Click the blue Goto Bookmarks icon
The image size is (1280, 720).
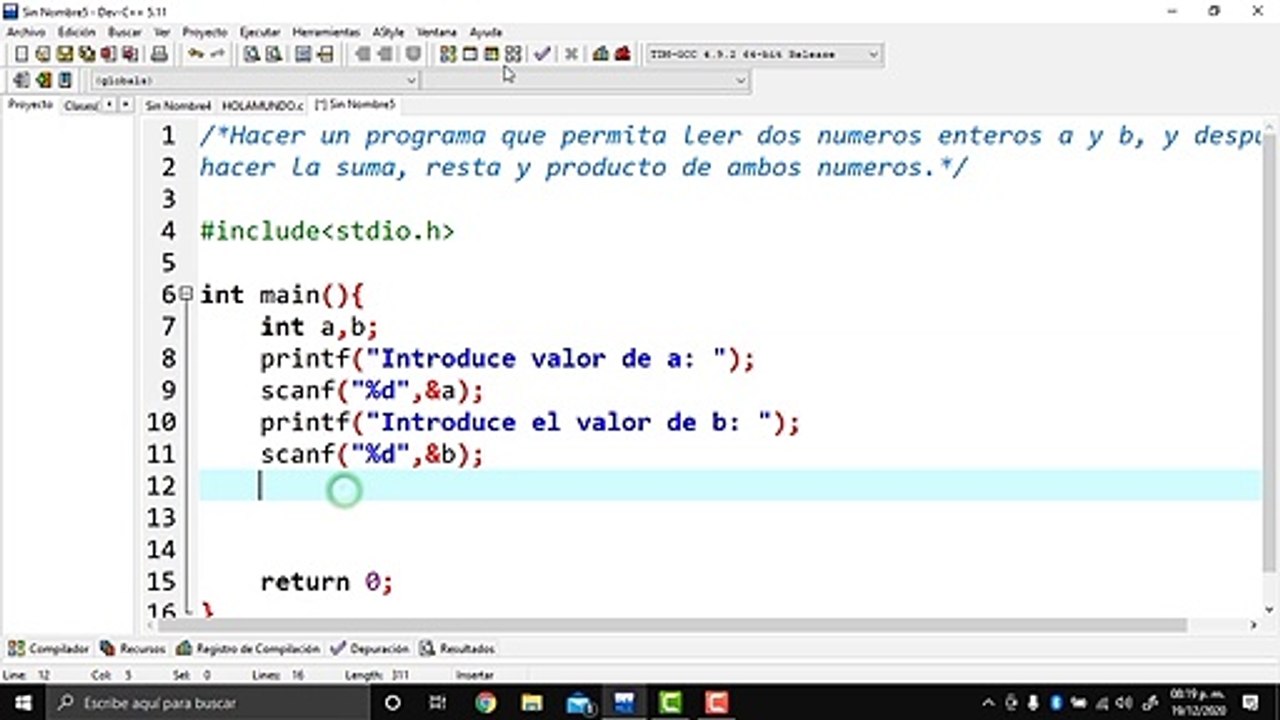pos(65,80)
